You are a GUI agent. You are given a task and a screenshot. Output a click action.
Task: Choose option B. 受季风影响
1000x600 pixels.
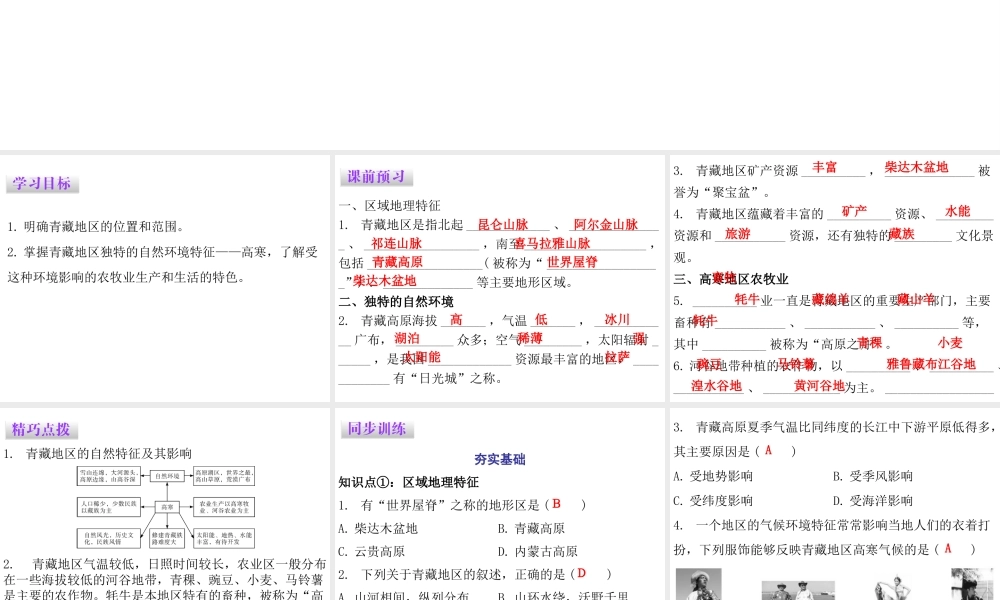(872, 476)
